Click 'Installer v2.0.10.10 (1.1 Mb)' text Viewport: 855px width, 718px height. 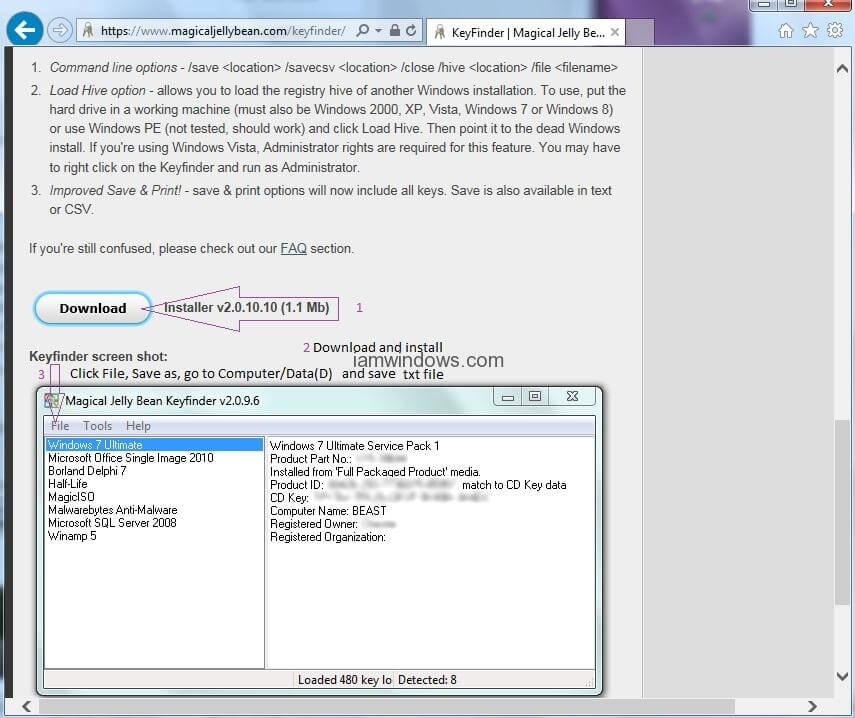click(246, 307)
